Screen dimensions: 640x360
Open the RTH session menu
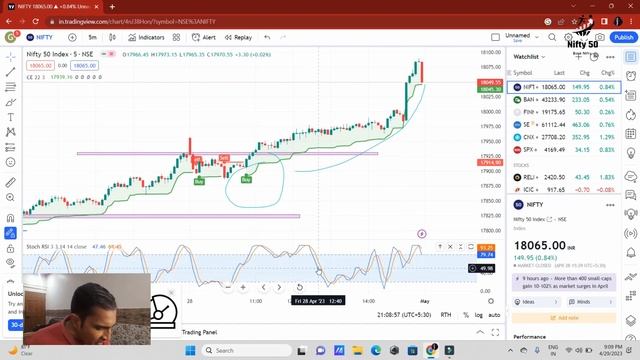coord(446,315)
